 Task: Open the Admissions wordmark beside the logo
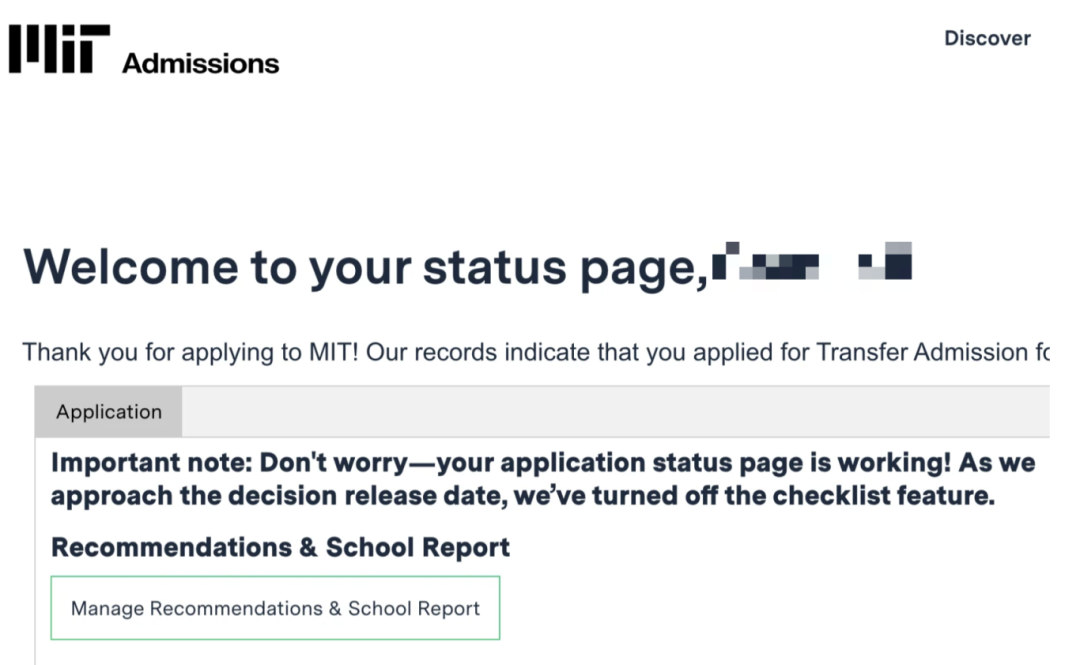[200, 63]
